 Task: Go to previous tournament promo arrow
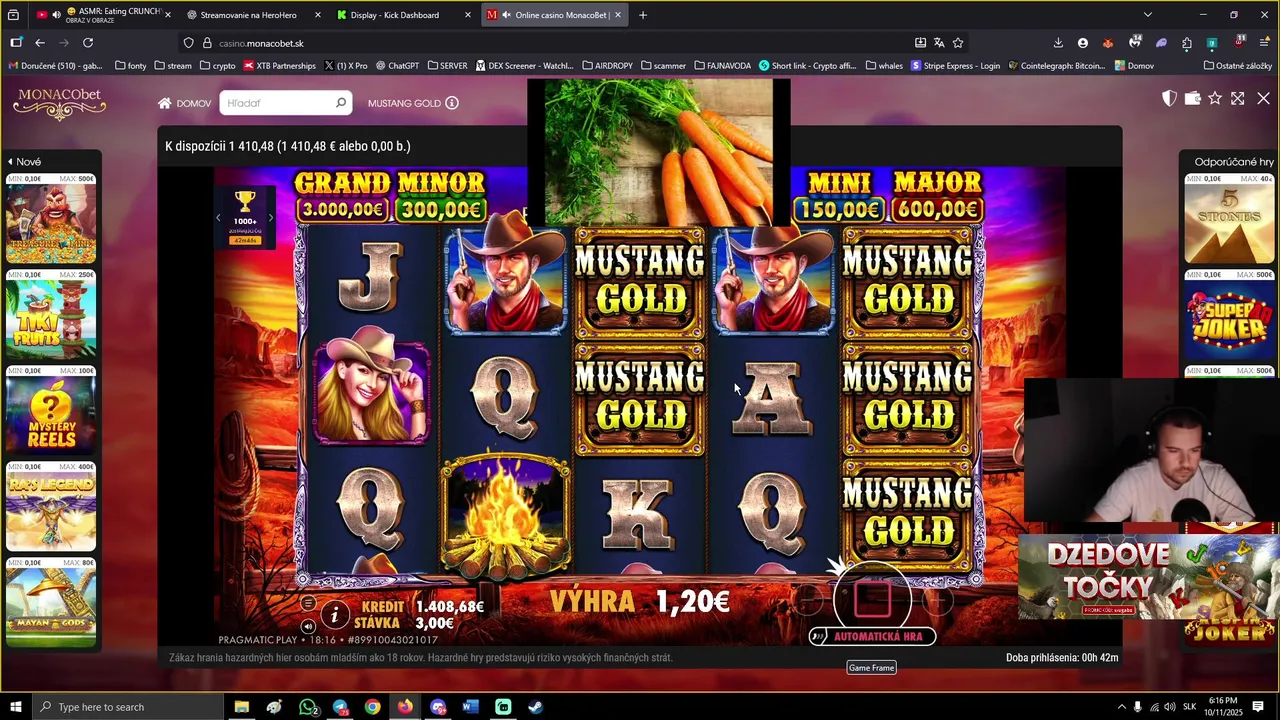(x=218, y=218)
